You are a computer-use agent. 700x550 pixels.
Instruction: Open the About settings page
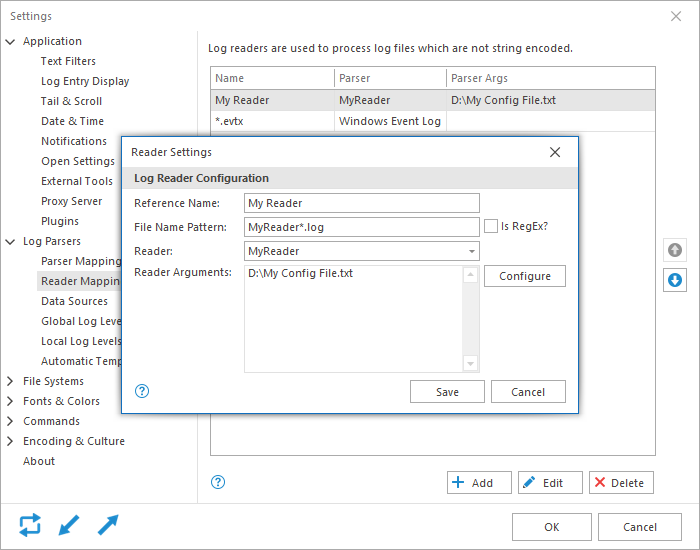39,461
